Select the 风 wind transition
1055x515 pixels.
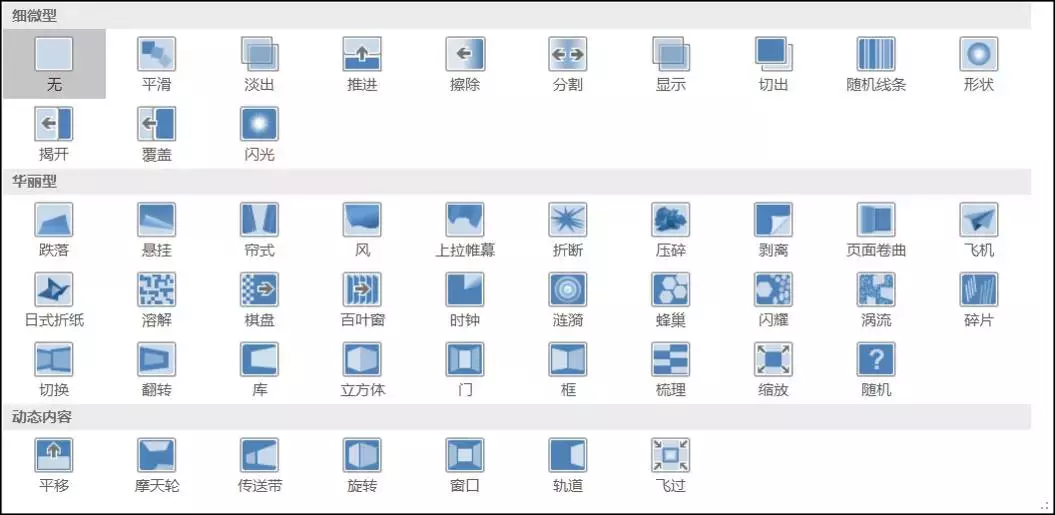coord(362,230)
